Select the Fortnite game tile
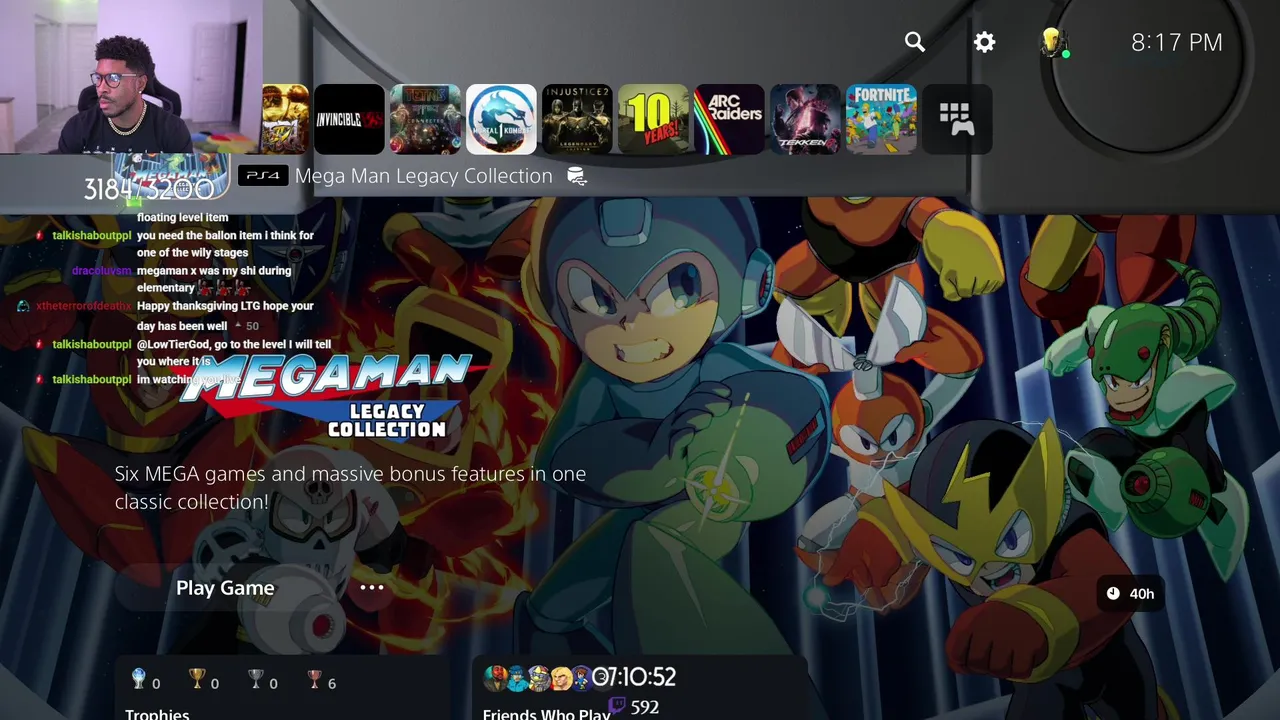 click(881, 119)
